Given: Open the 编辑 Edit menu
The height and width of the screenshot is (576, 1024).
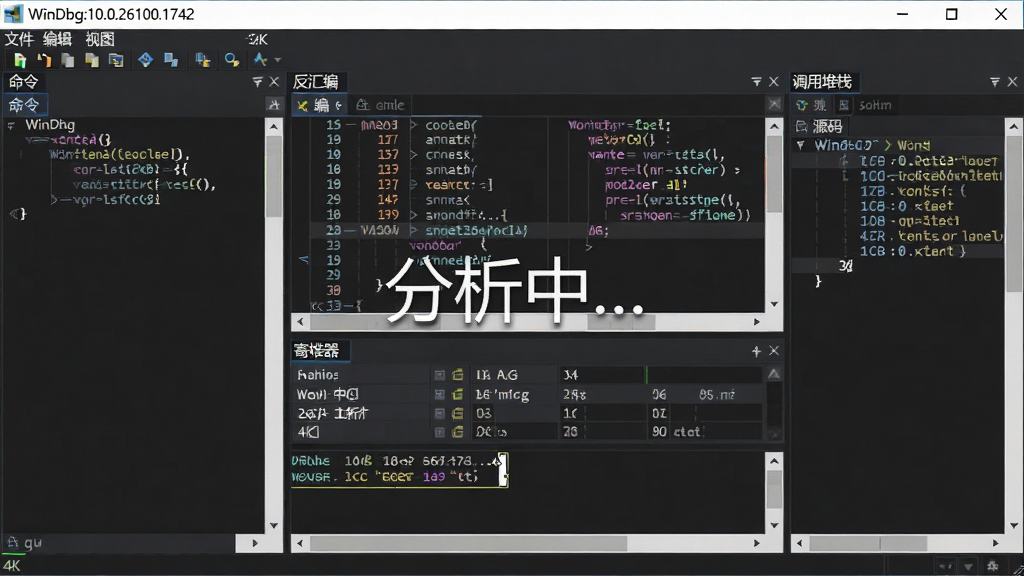Looking at the screenshot, I should click(x=57, y=39).
